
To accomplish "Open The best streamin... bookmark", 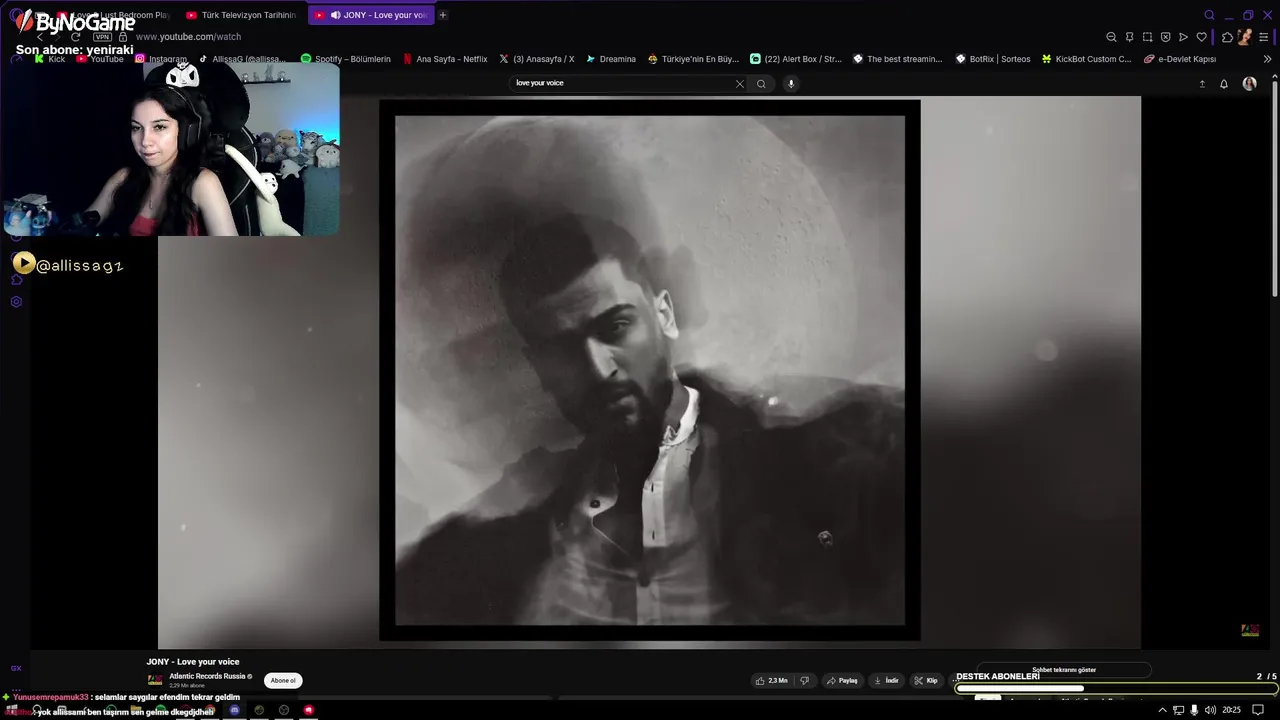I will coord(898,59).
